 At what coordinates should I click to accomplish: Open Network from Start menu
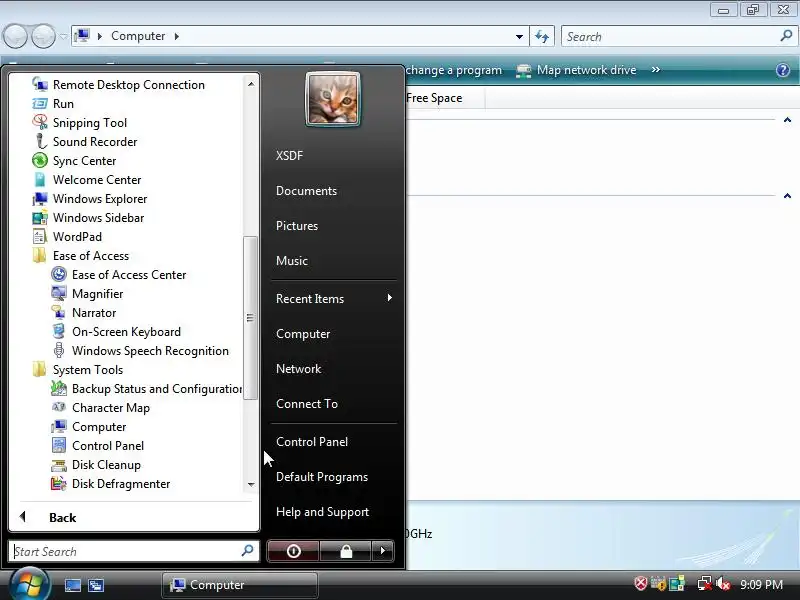[x=298, y=368]
